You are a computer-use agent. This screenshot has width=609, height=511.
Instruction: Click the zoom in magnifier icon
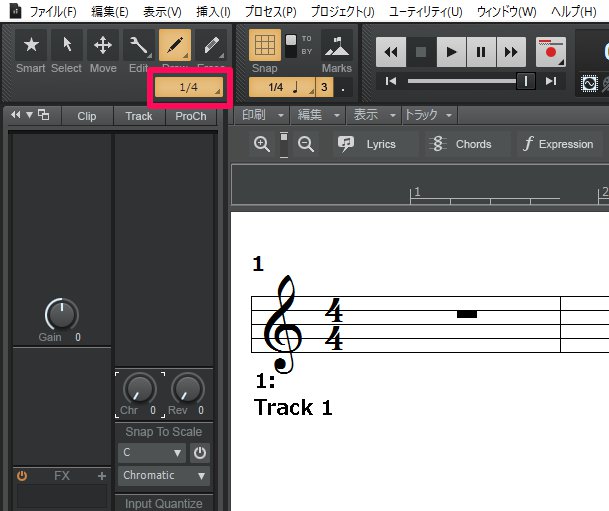pyautogui.click(x=262, y=144)
